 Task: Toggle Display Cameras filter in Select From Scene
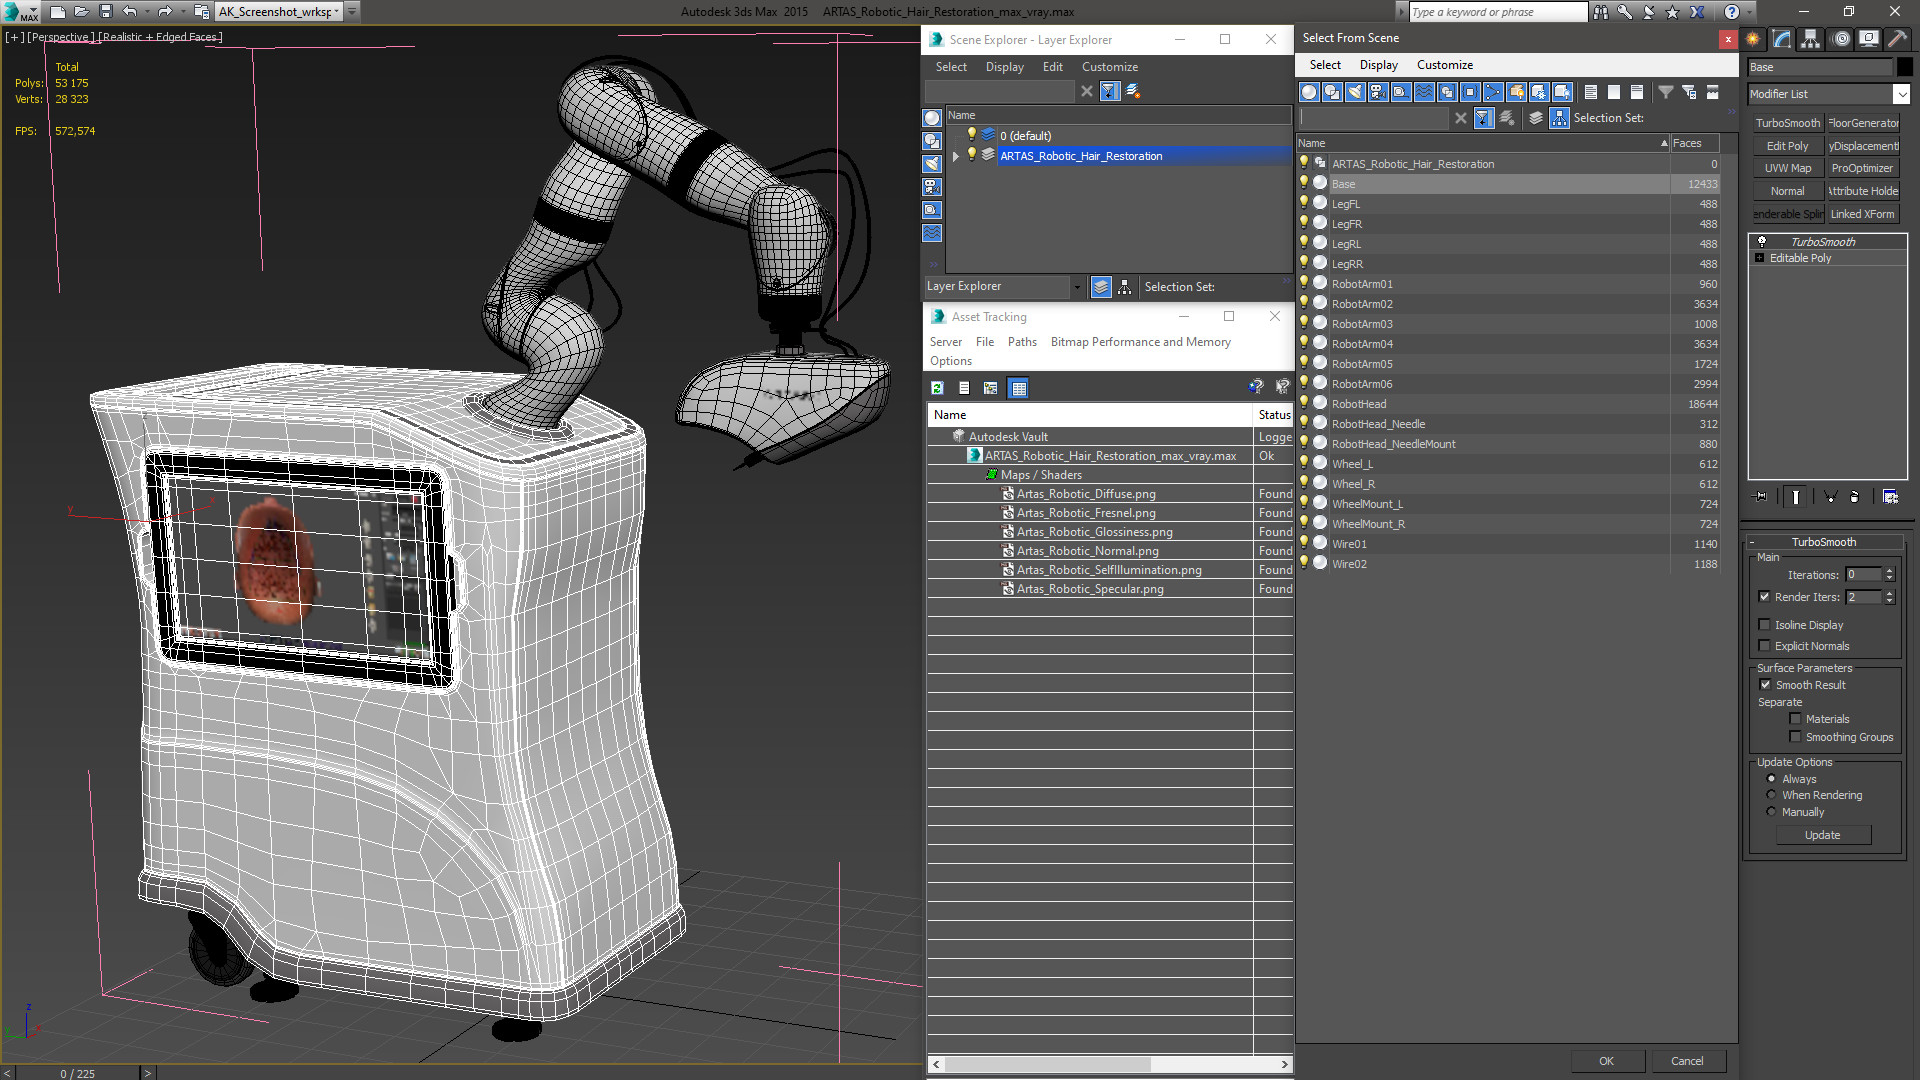point(1377,92)
